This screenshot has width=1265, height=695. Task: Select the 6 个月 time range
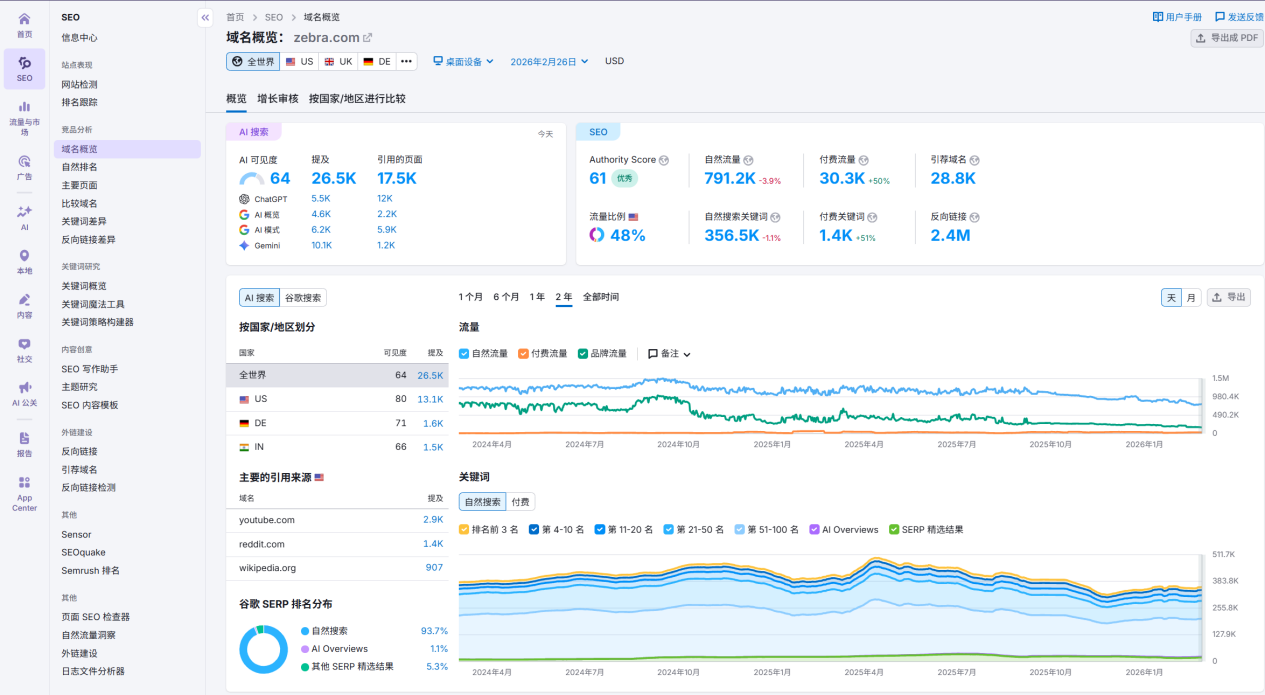pos(506,297)
